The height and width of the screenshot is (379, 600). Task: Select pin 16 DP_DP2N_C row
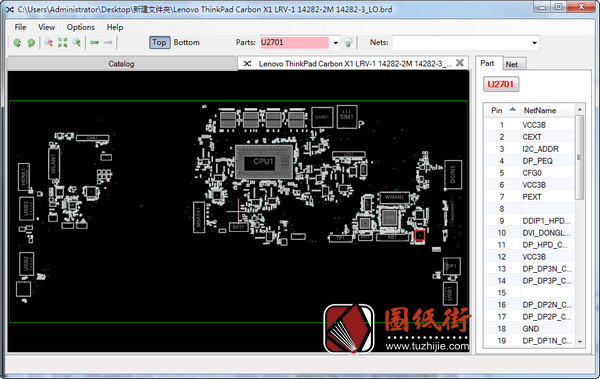click(530, 305)
